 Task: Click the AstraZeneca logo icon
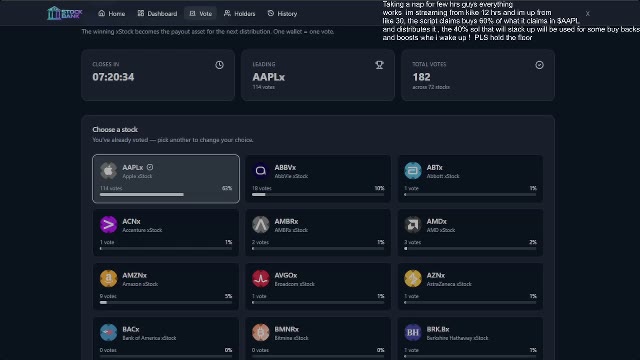413,278
